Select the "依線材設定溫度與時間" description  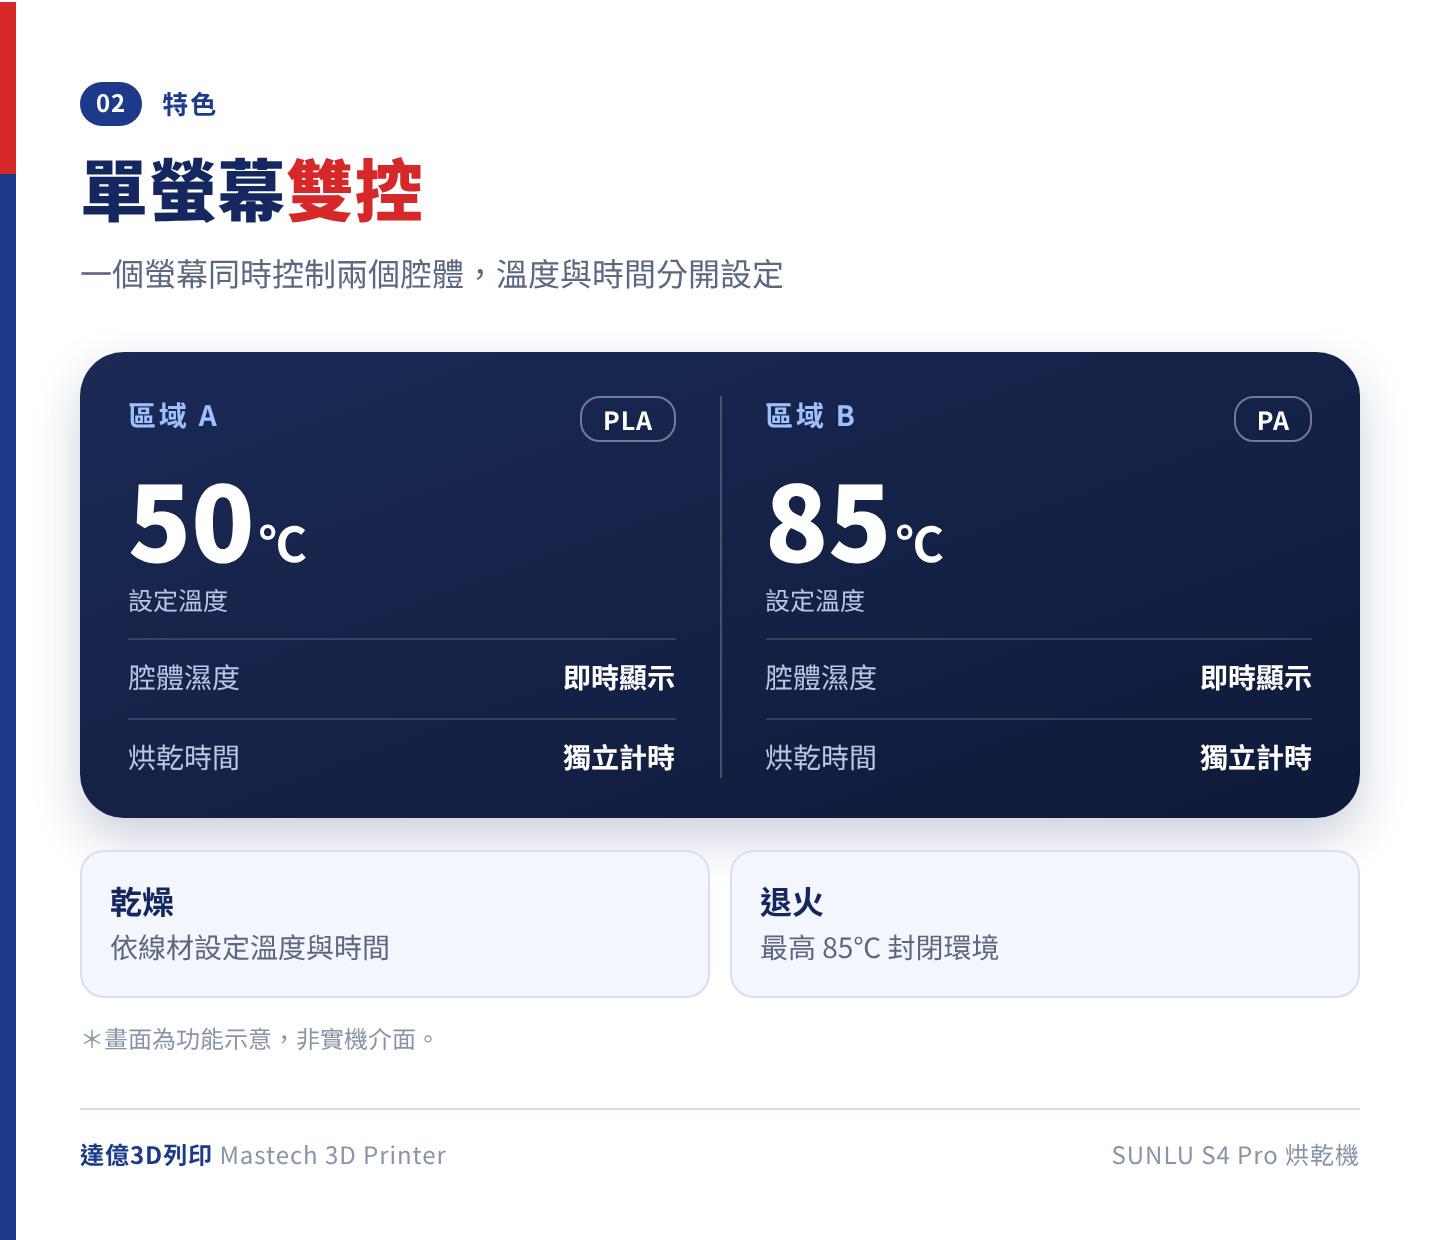tap(250, 948)
